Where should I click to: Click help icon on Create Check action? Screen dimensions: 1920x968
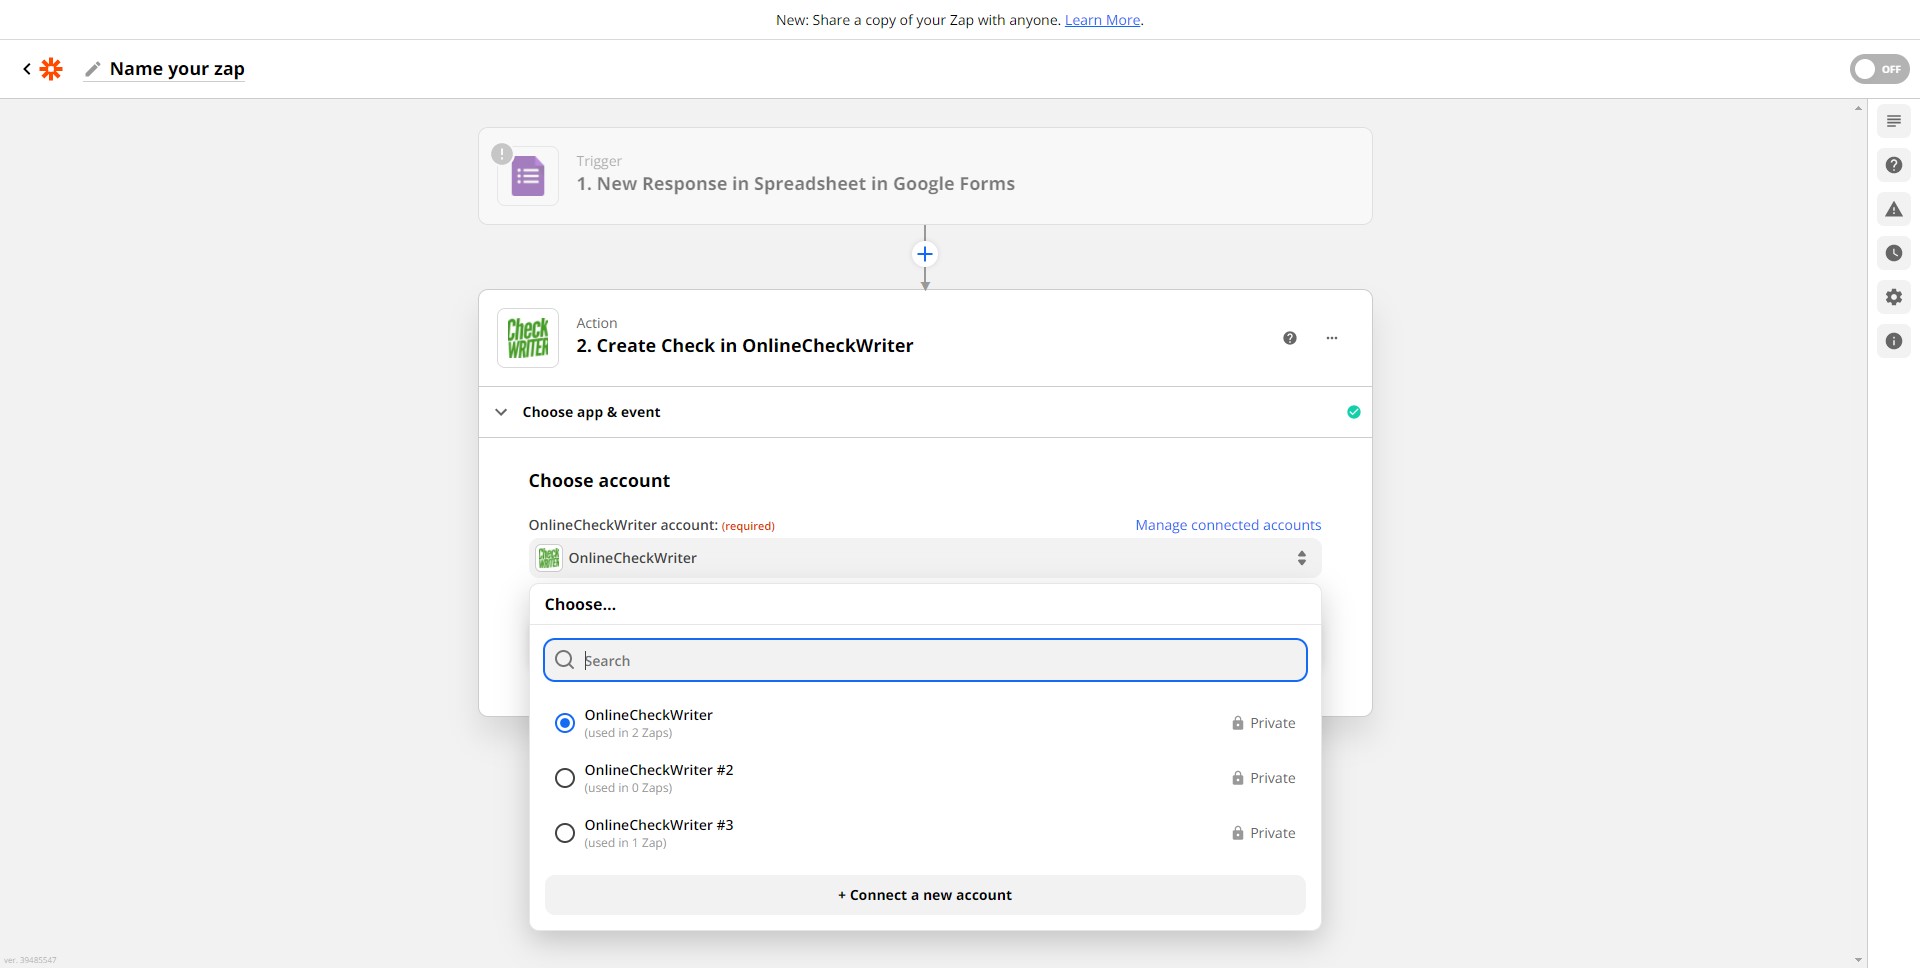(1289, 338)
